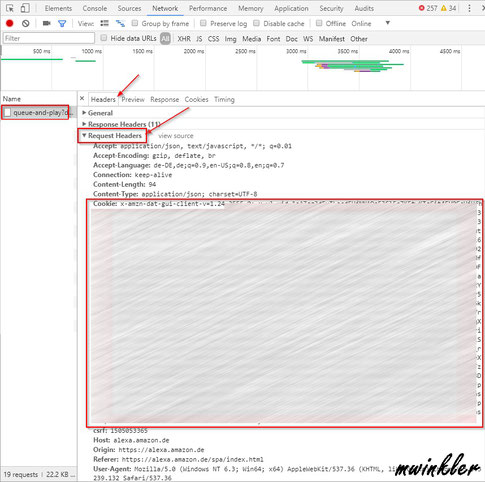Open the Response detail tab

tap(164, 99)
